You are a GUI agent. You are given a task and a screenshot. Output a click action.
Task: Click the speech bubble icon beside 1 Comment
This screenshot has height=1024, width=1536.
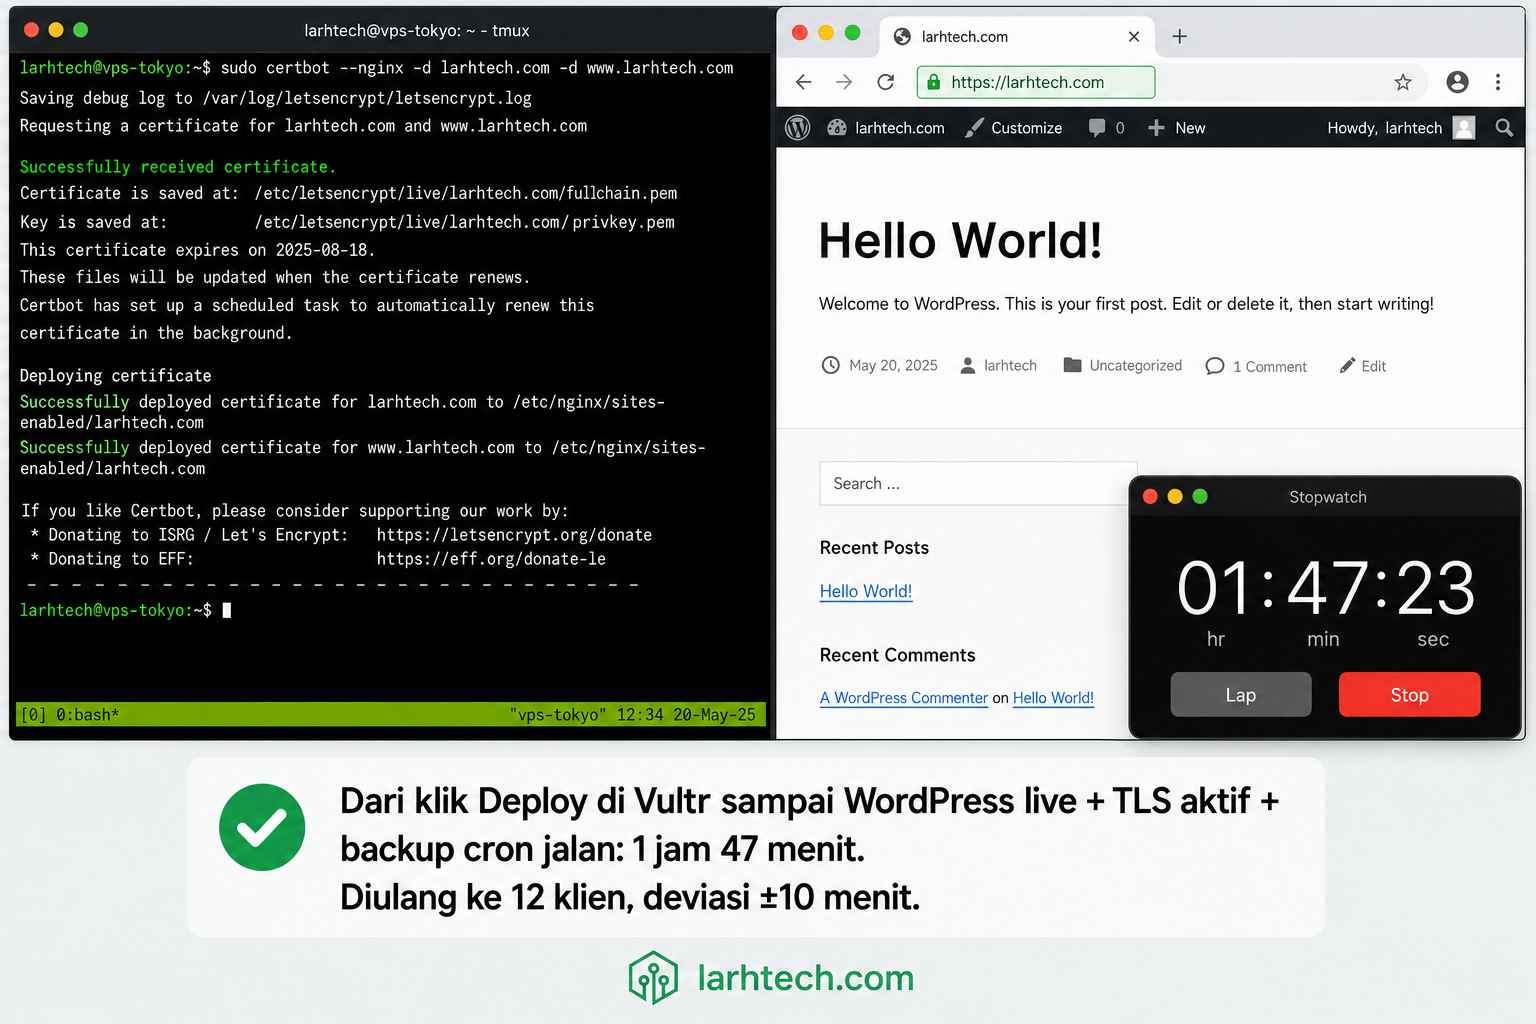click(1215, 366)
